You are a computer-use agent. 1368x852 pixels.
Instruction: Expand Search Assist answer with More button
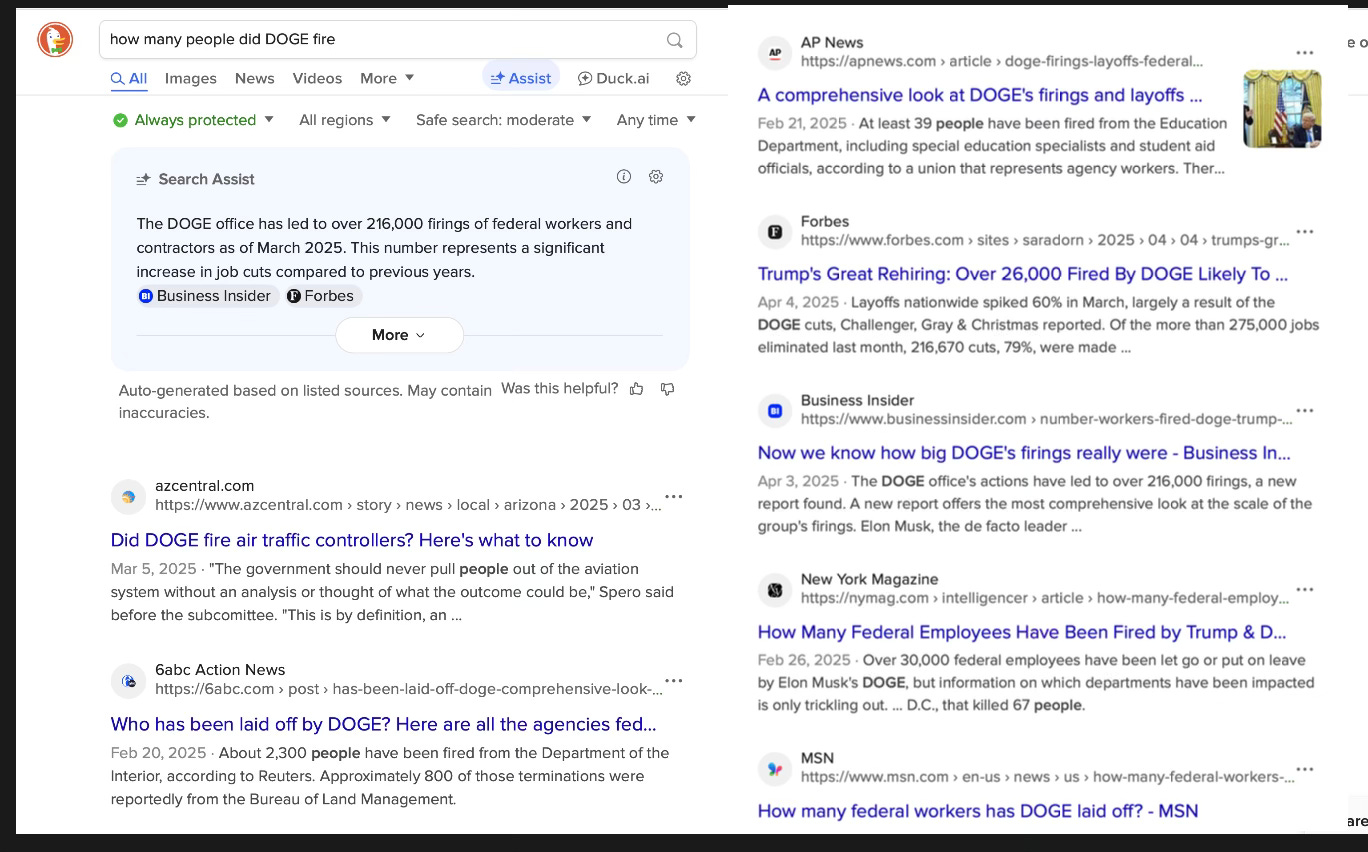click(399, 335)
